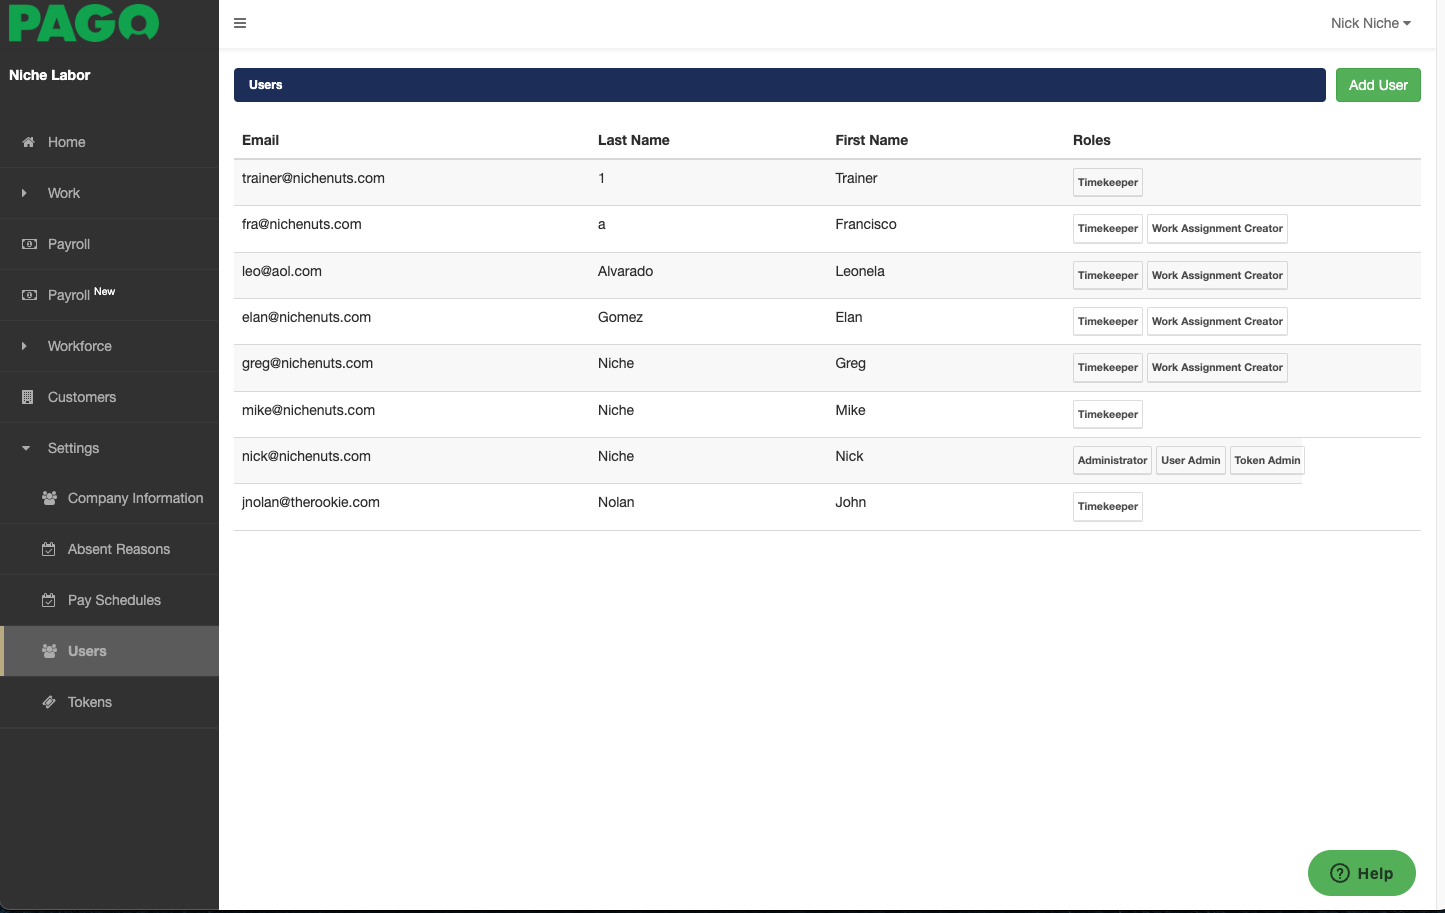The height and width of the screenshot is (913, 1445).
Task: Click the Absent Reasons calendar icon
Action: coord(49,549)
